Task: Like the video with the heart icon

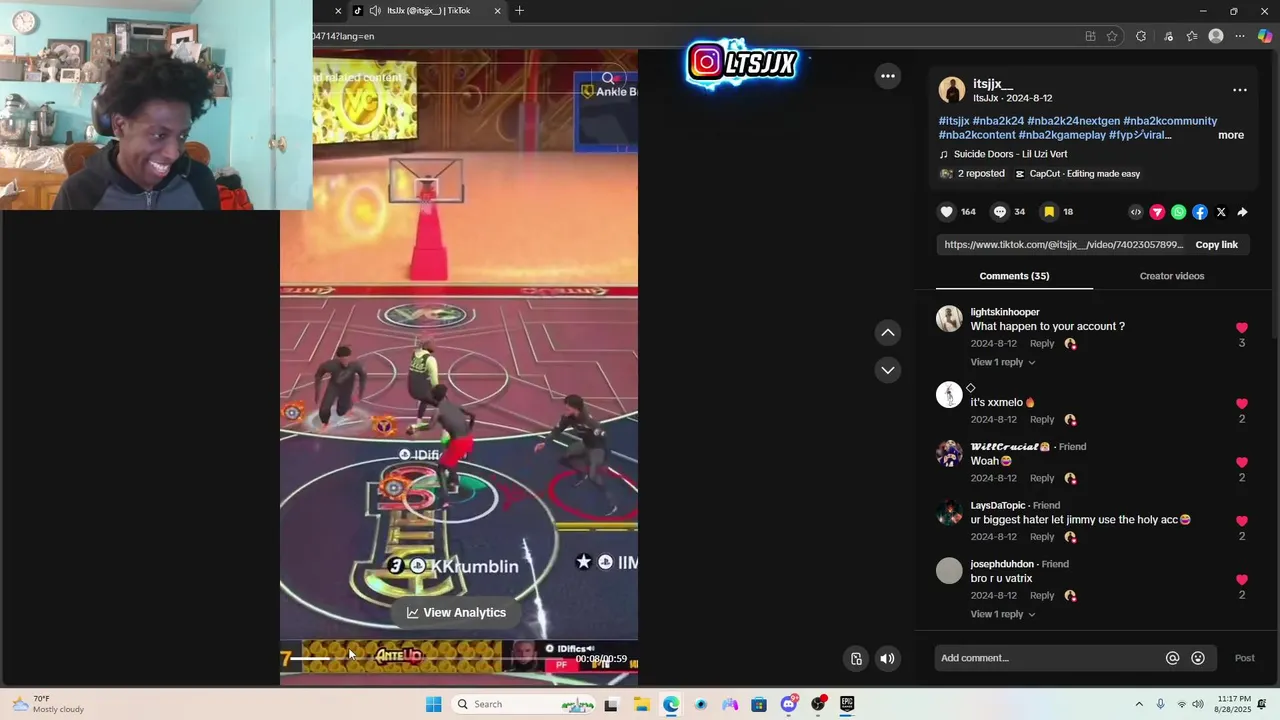Action: (946, 212)
